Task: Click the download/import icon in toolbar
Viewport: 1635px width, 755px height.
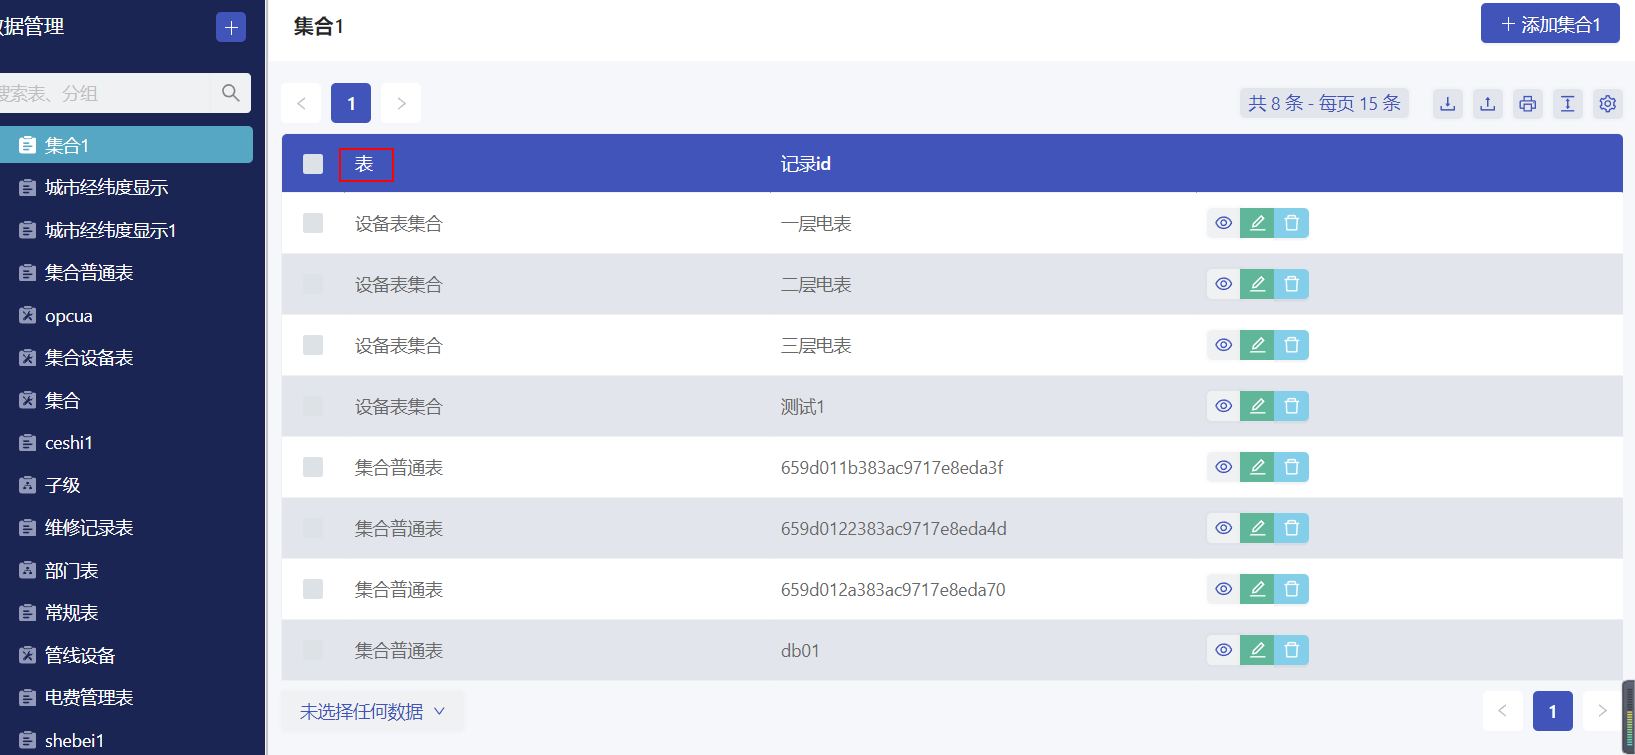Action: coord(1448,103)
